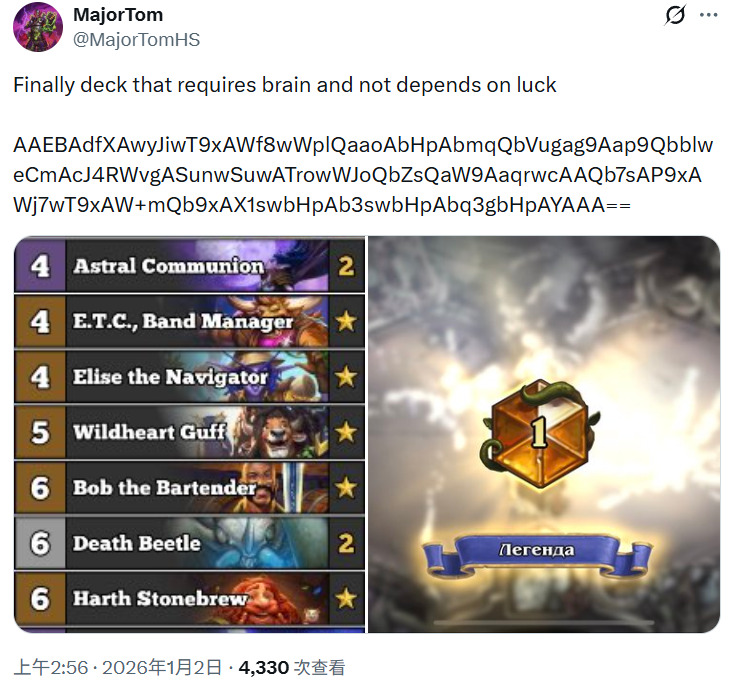Image resolution: width=729 pixels, height=692 pixels.
Task: Click the 4,330 views count
Action: [x=264, y=668]
